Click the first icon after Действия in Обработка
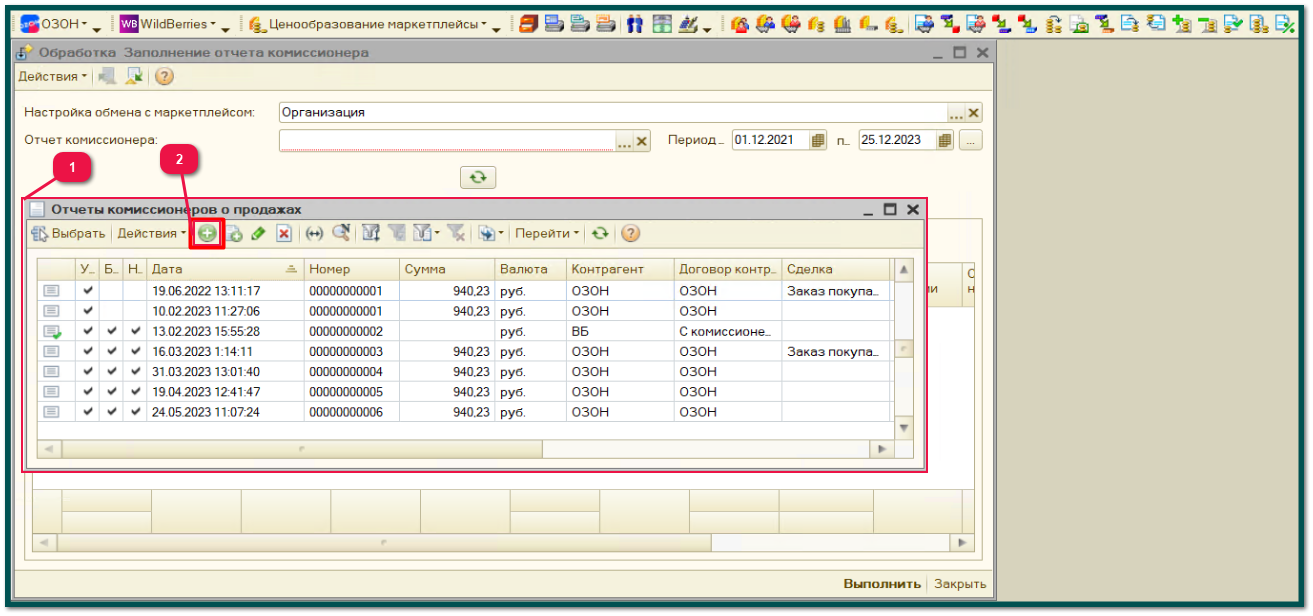 (108, 76)
